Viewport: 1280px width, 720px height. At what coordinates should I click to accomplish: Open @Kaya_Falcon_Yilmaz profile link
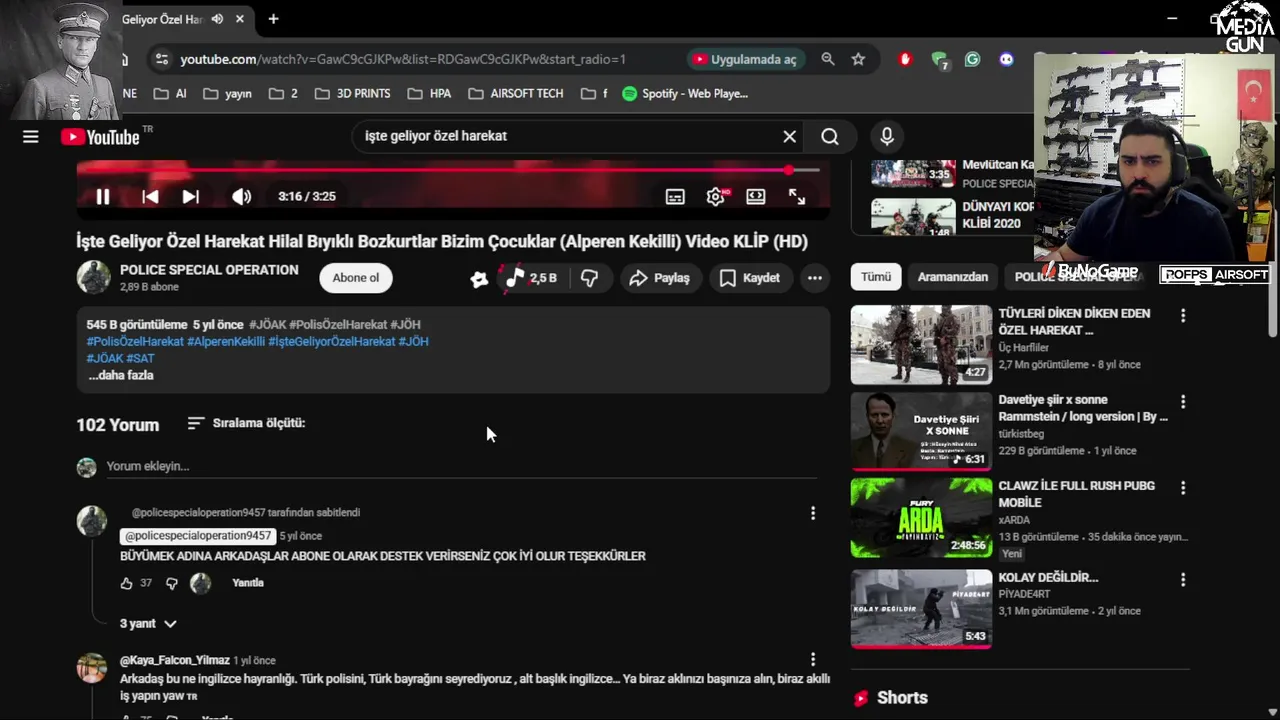coord(175,660)
